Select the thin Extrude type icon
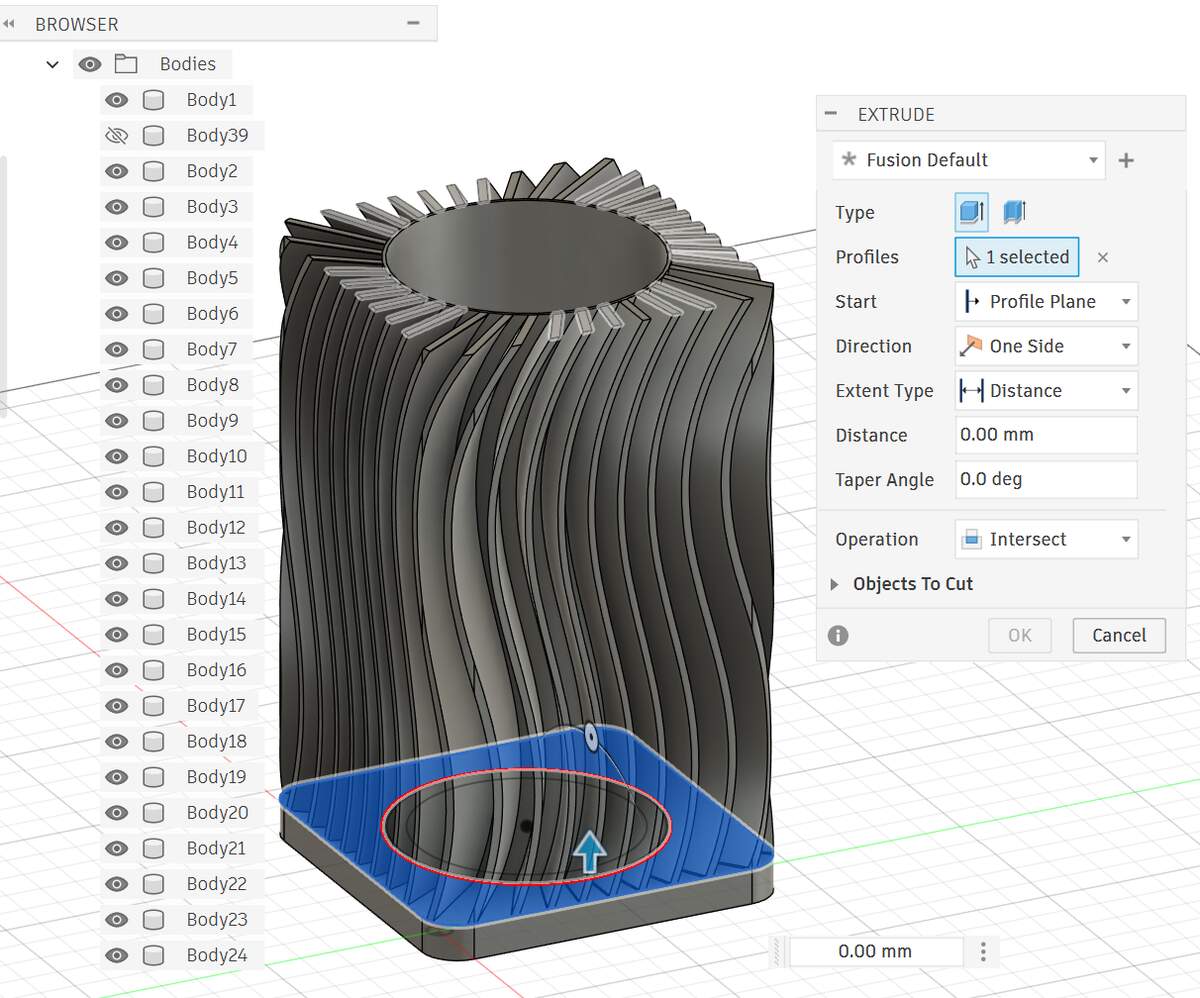Screen dimensions: 1200x998 tap(1014, 212)
